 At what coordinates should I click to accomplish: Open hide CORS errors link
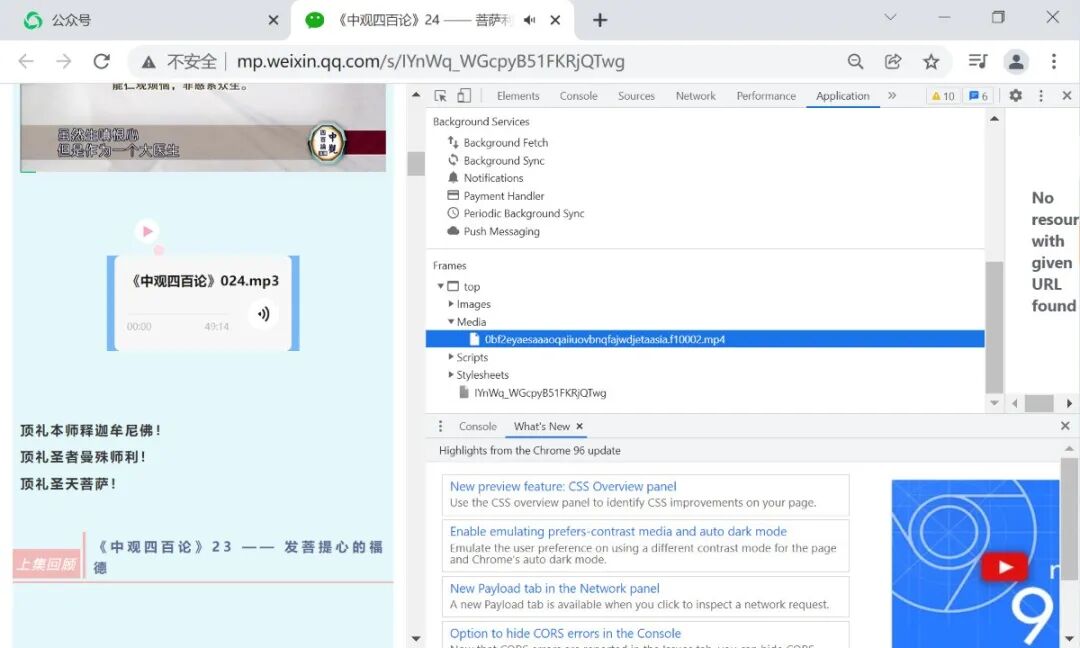(565, 633)
